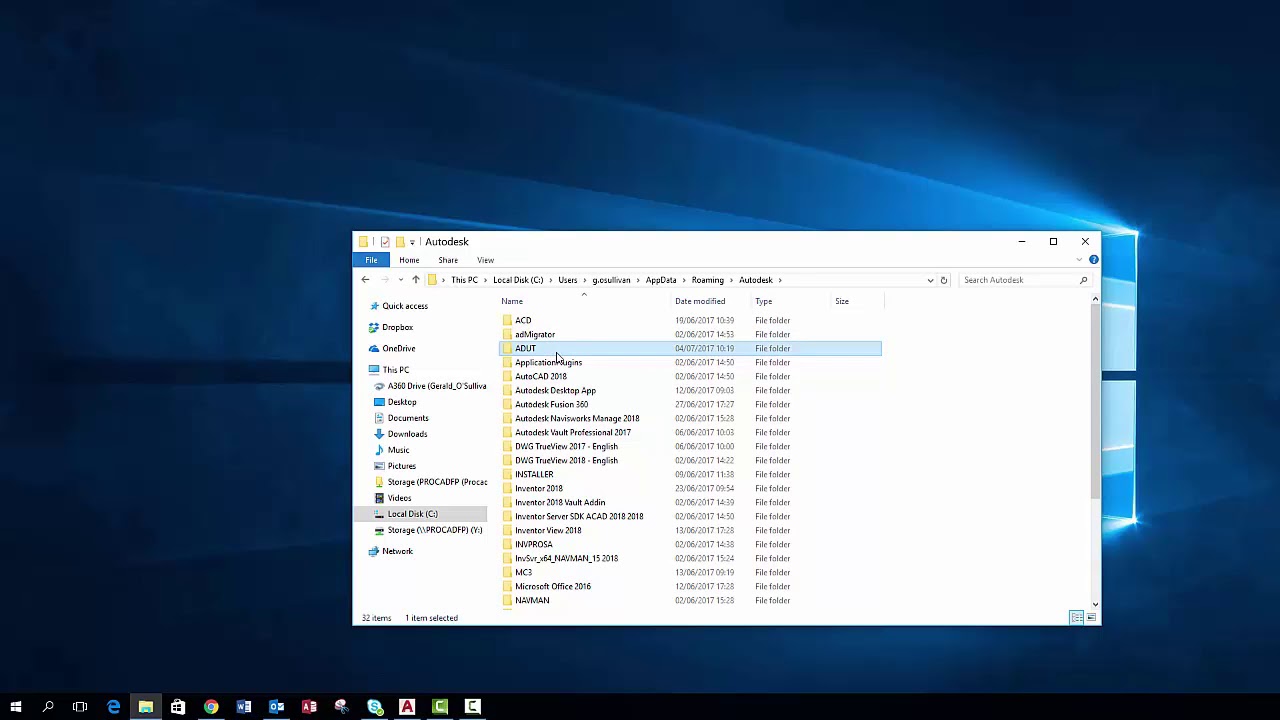
Task: Select Dropbox in the navigation pane
Action: coord(397,327)
